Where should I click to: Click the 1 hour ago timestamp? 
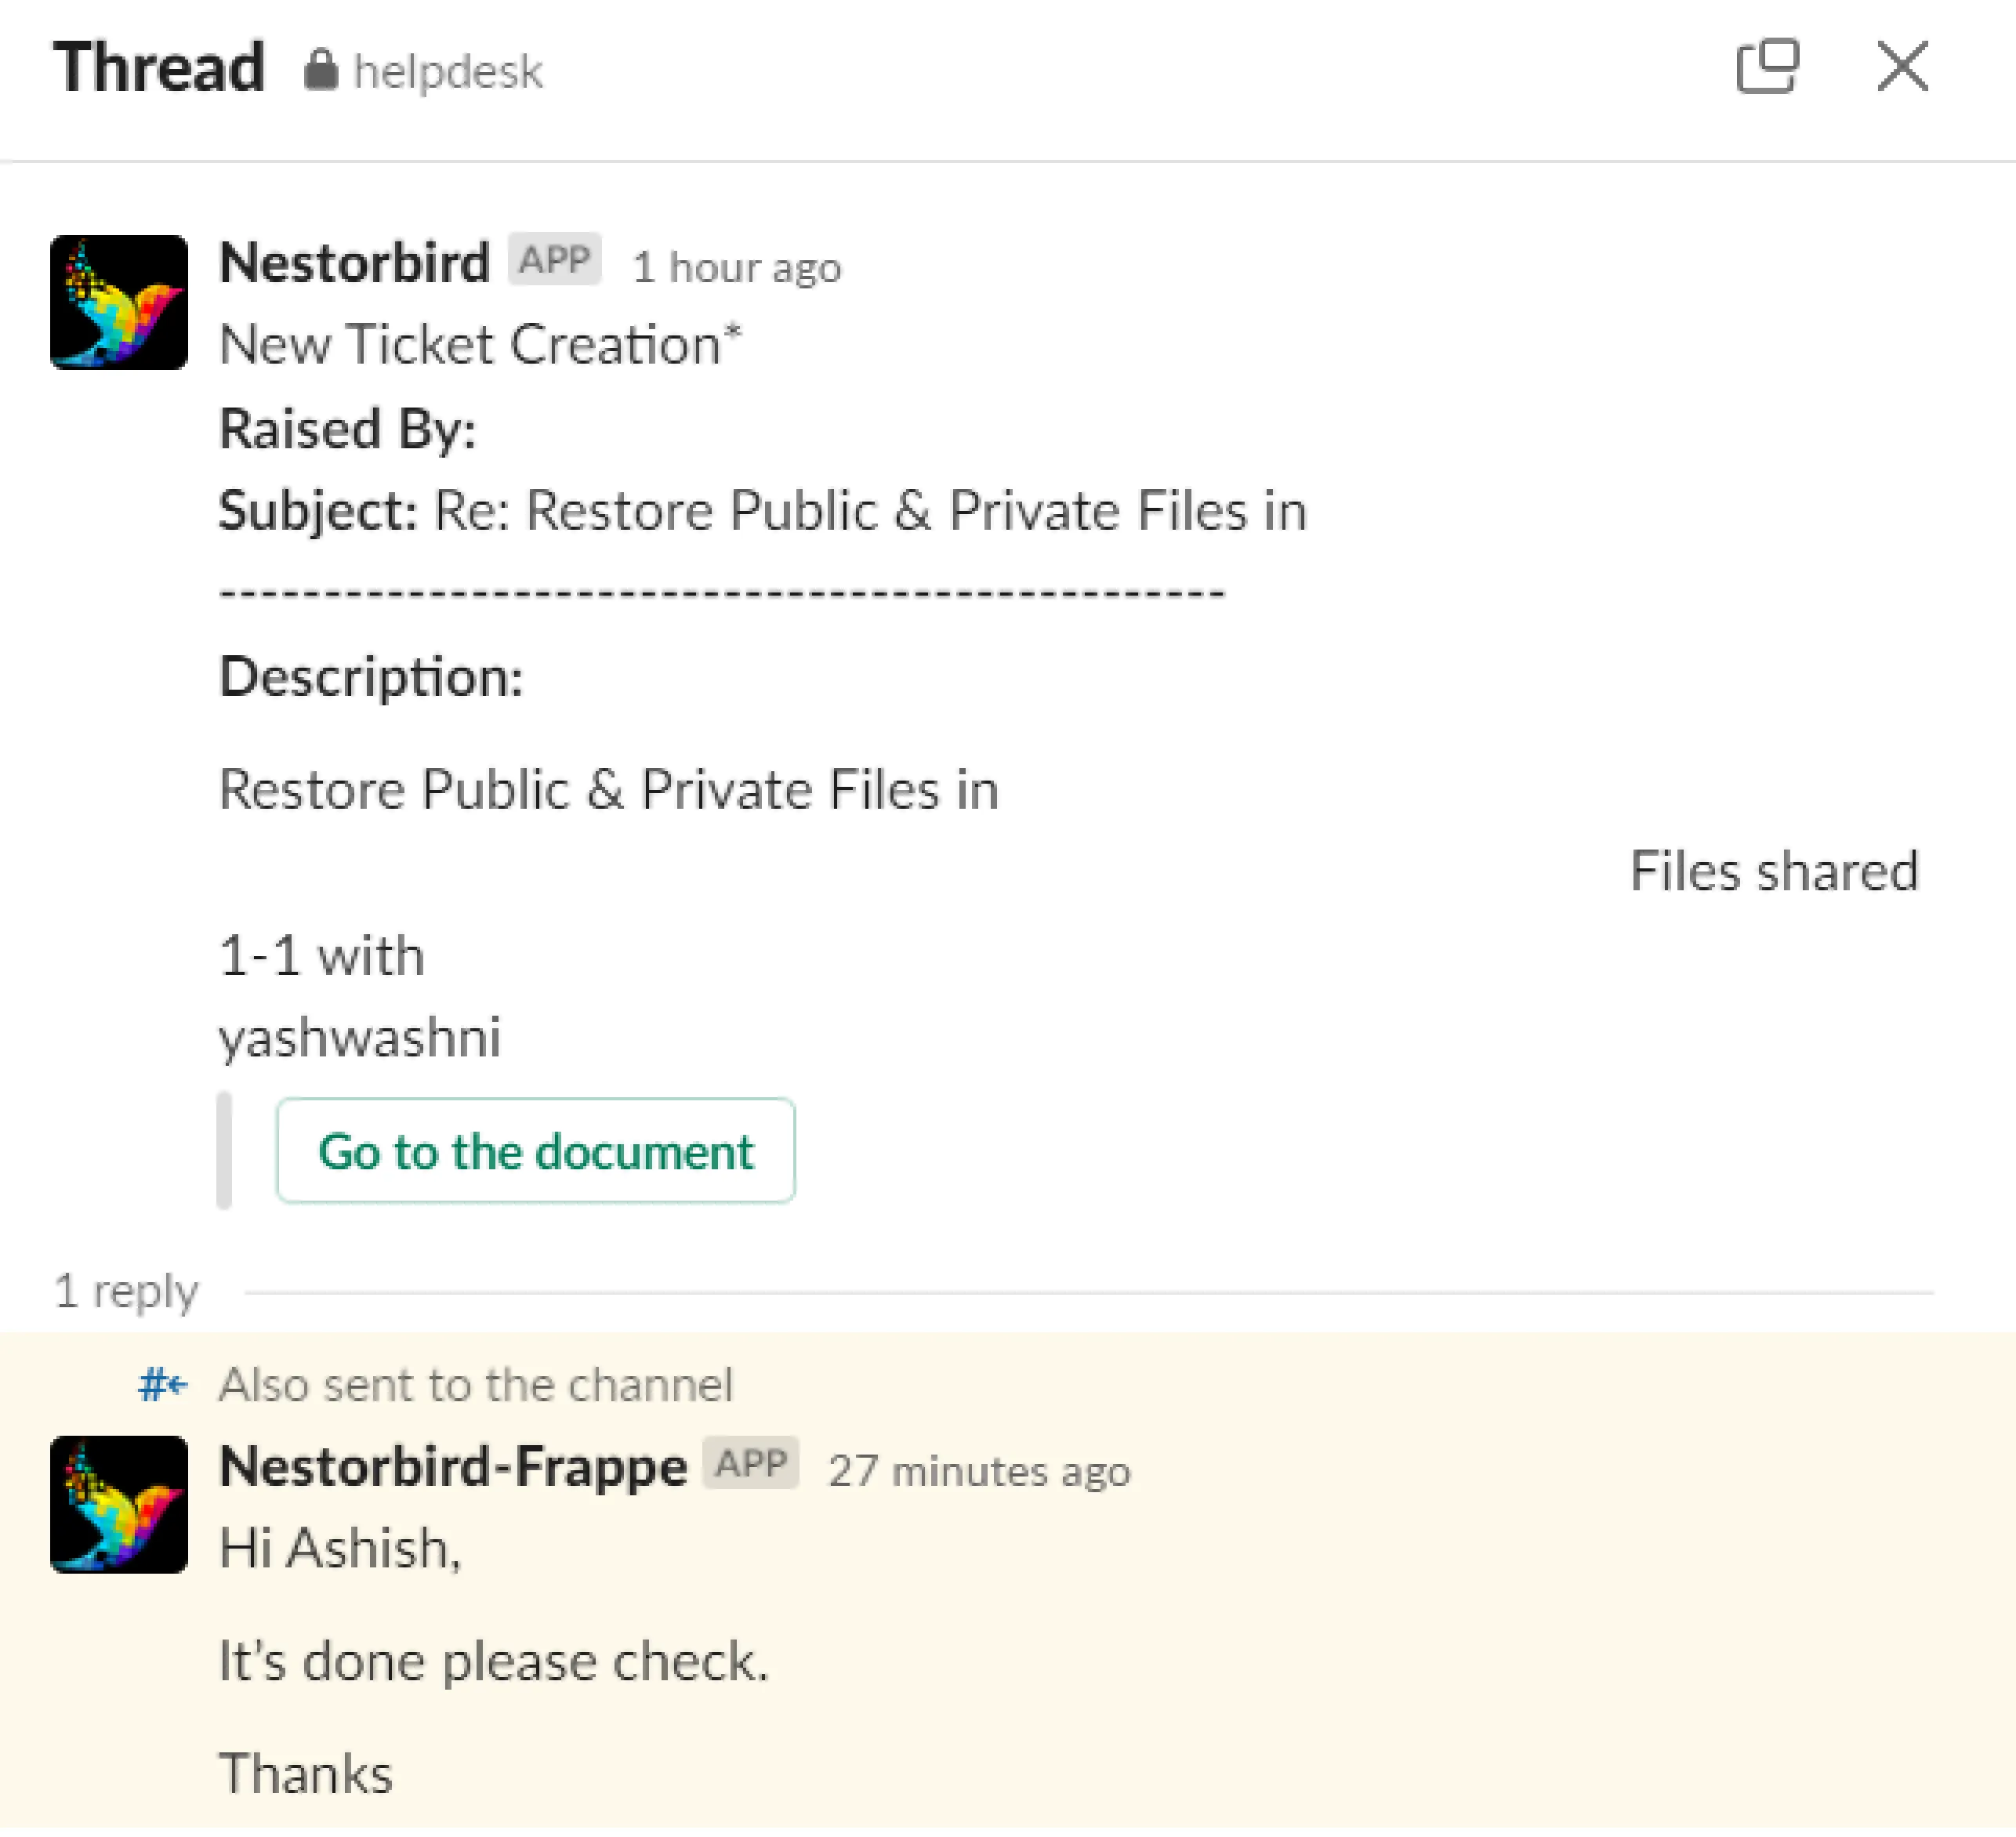coord(737,268)
